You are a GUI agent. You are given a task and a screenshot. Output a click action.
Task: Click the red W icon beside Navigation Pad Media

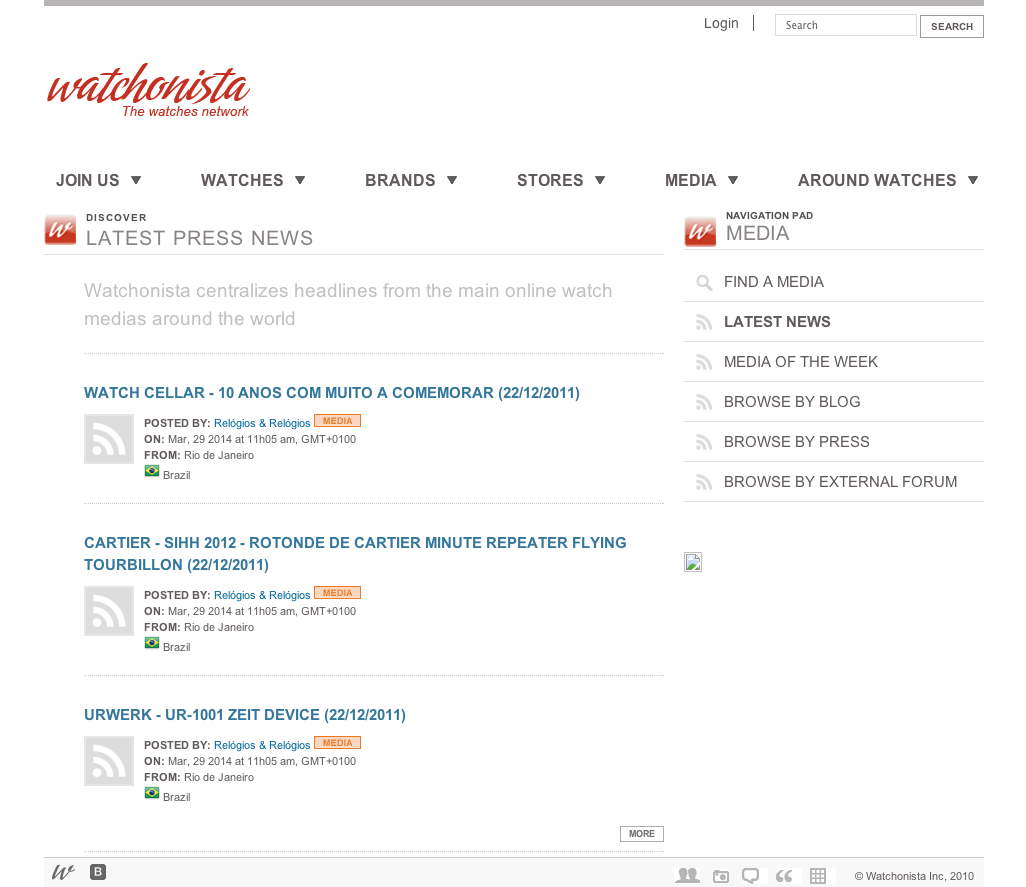pyautogui.click(x=700, y=231)
